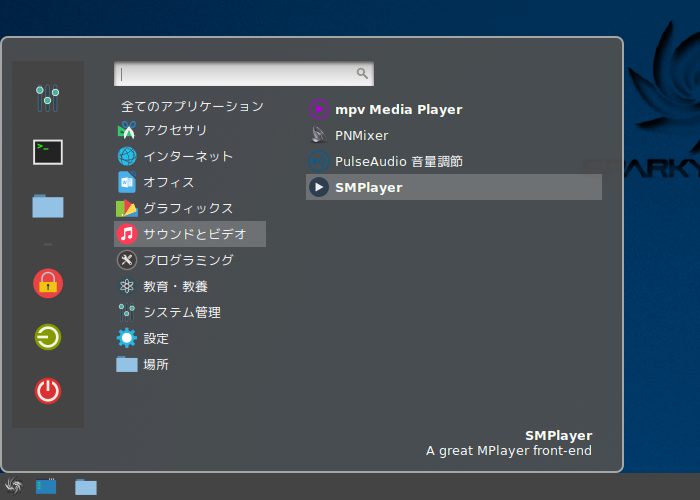Click the オフィス document icon
This screenshot has width=700, height=500.
pyautogui.click(x=127, y=182)
